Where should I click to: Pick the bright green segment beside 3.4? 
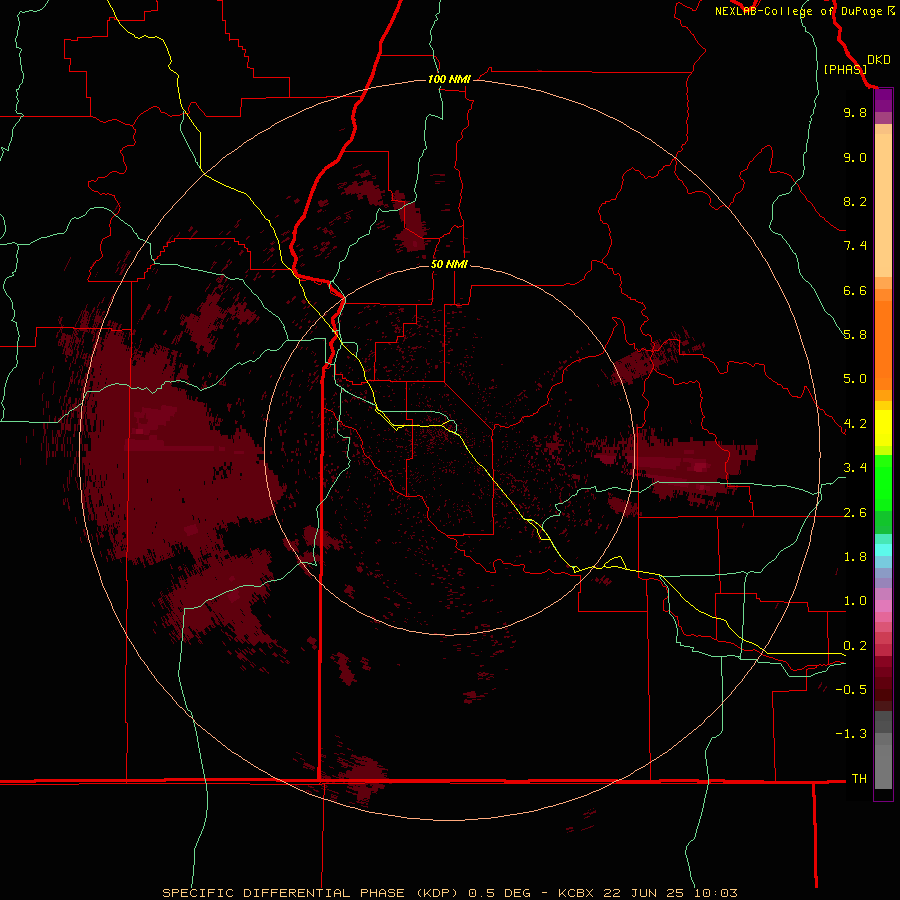(883, 483)
